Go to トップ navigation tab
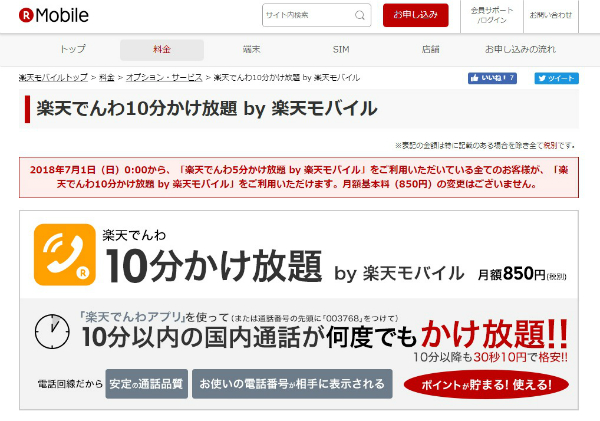This screenshot has height=421, width=600. 73,49
